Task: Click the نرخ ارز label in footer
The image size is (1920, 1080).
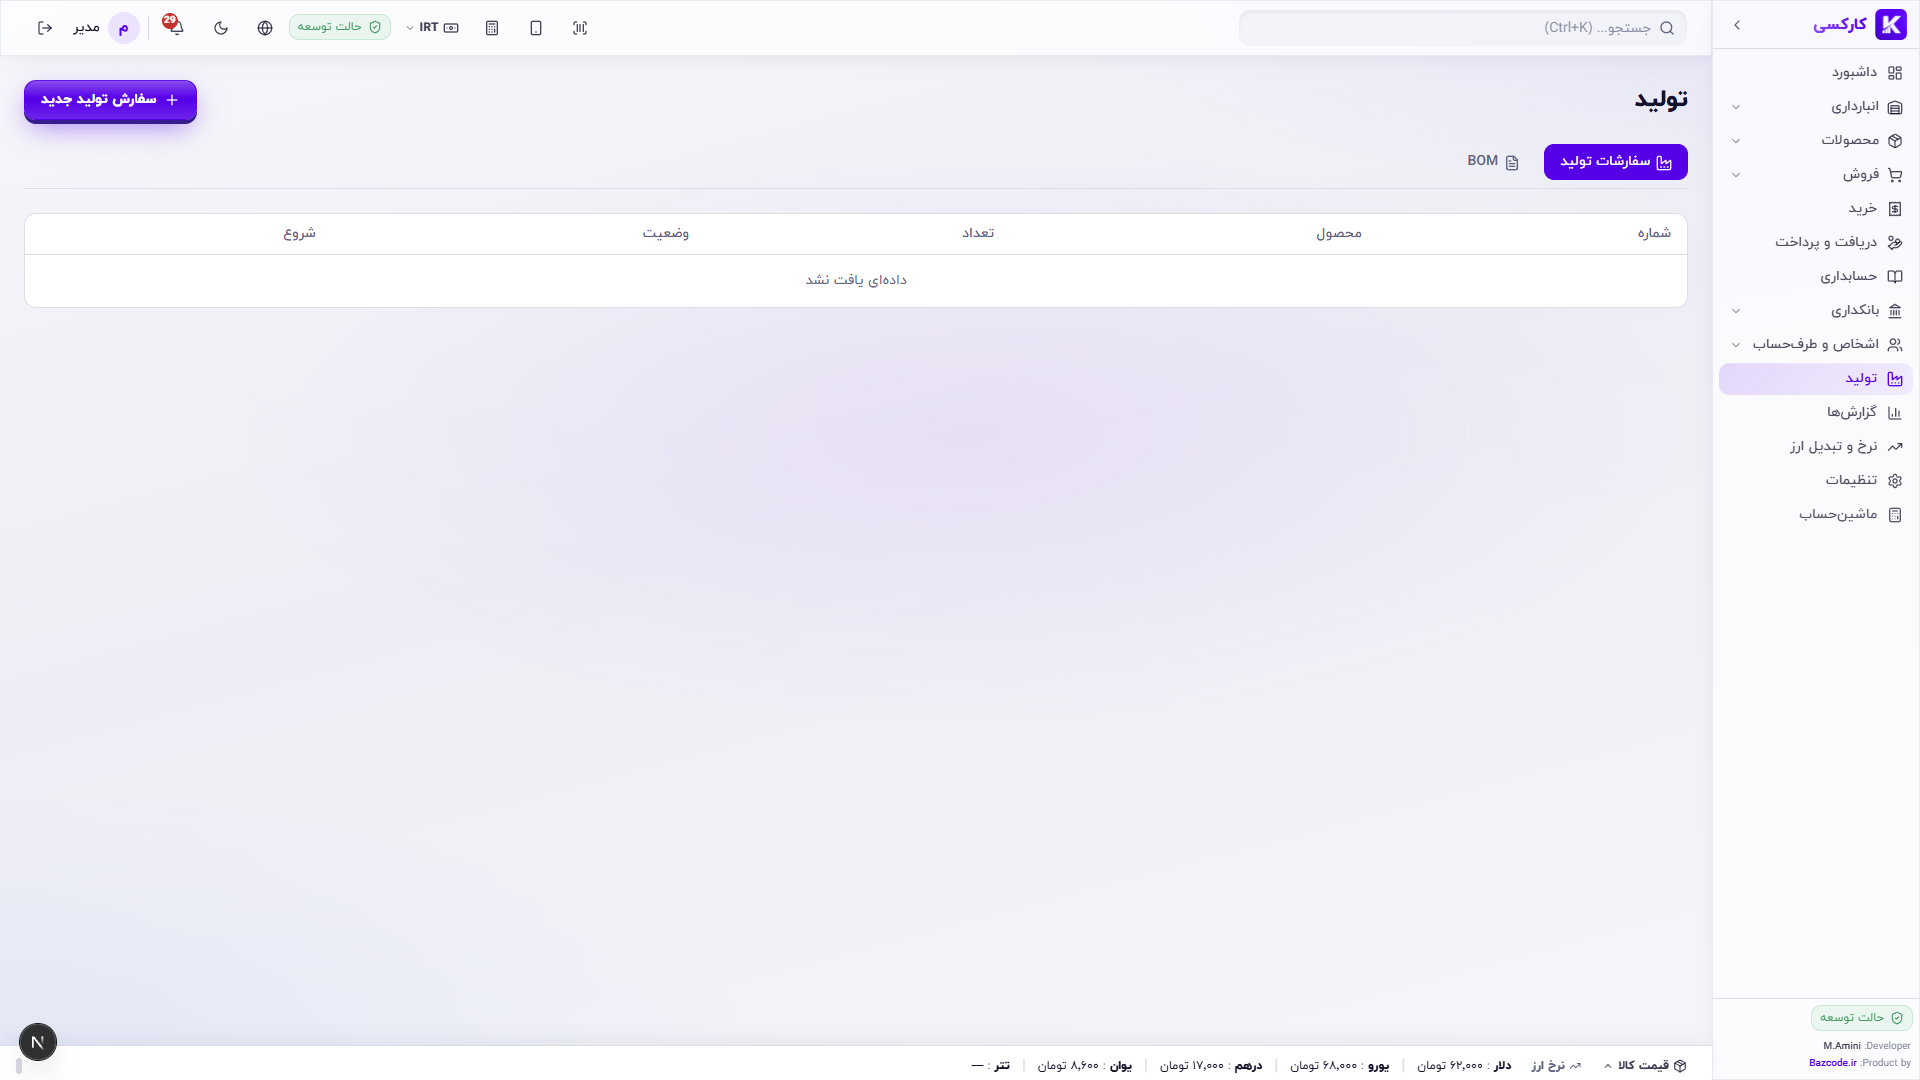Action: tap(1556, 1066)
